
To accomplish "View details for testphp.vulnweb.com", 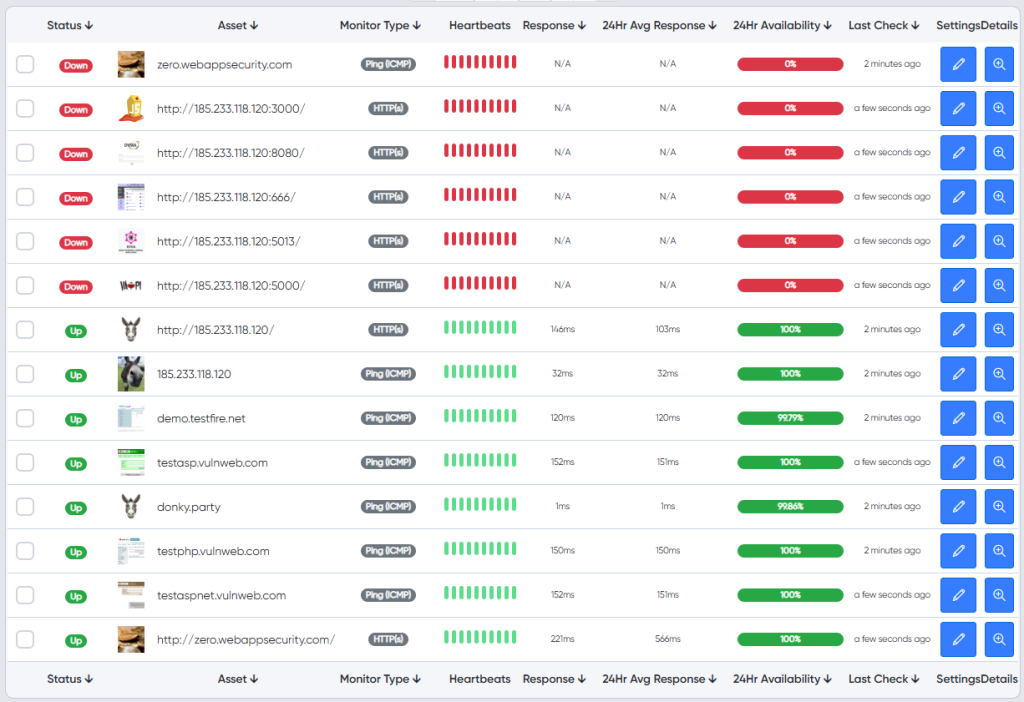I will point(999,551).
